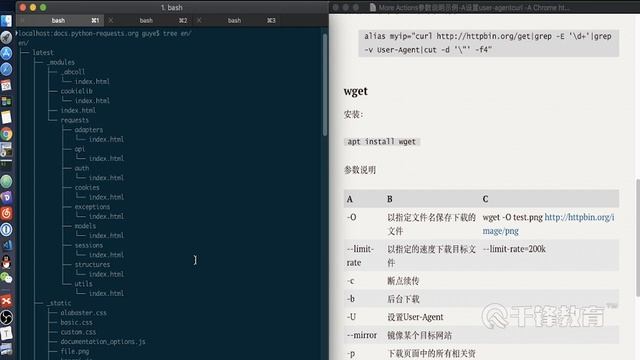Click the 'wget' heading in document
Viewport: 640px width, 360px height.
tap(356, 91)
